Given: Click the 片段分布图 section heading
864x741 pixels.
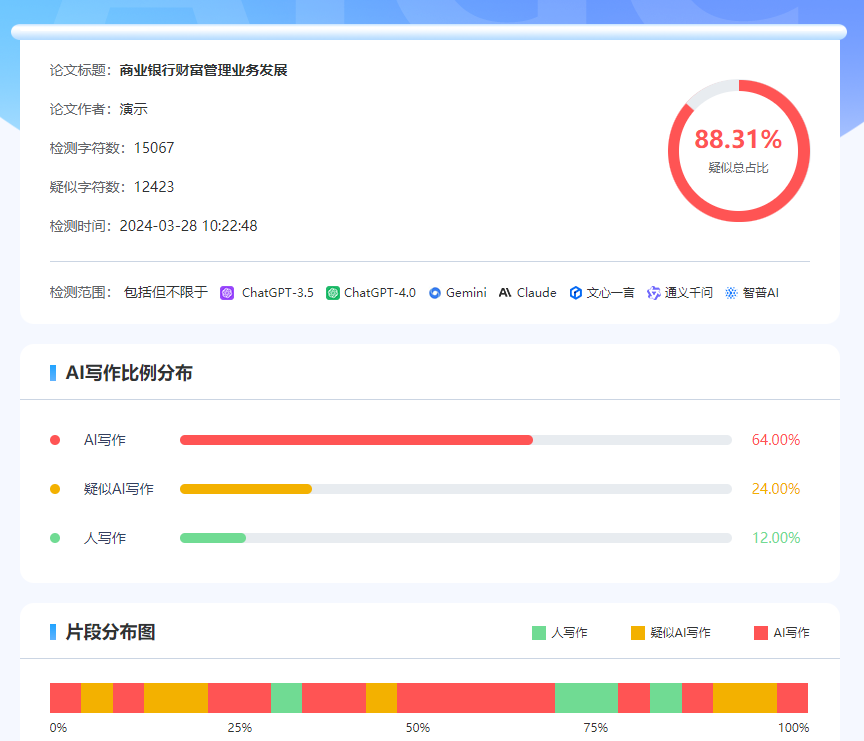Looking at the screenshot, I should tap(110, 632).
